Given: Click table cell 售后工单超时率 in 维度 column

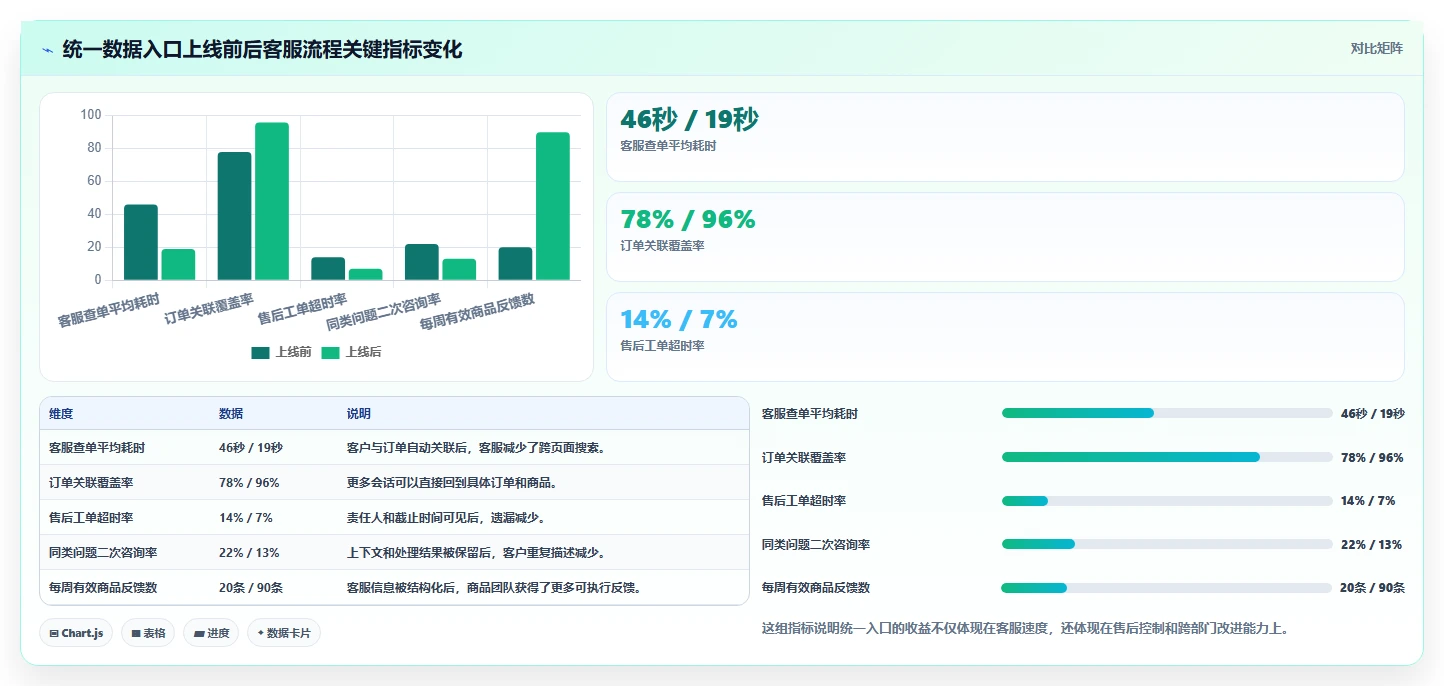Looking at the screenshot, I should 91,518.
